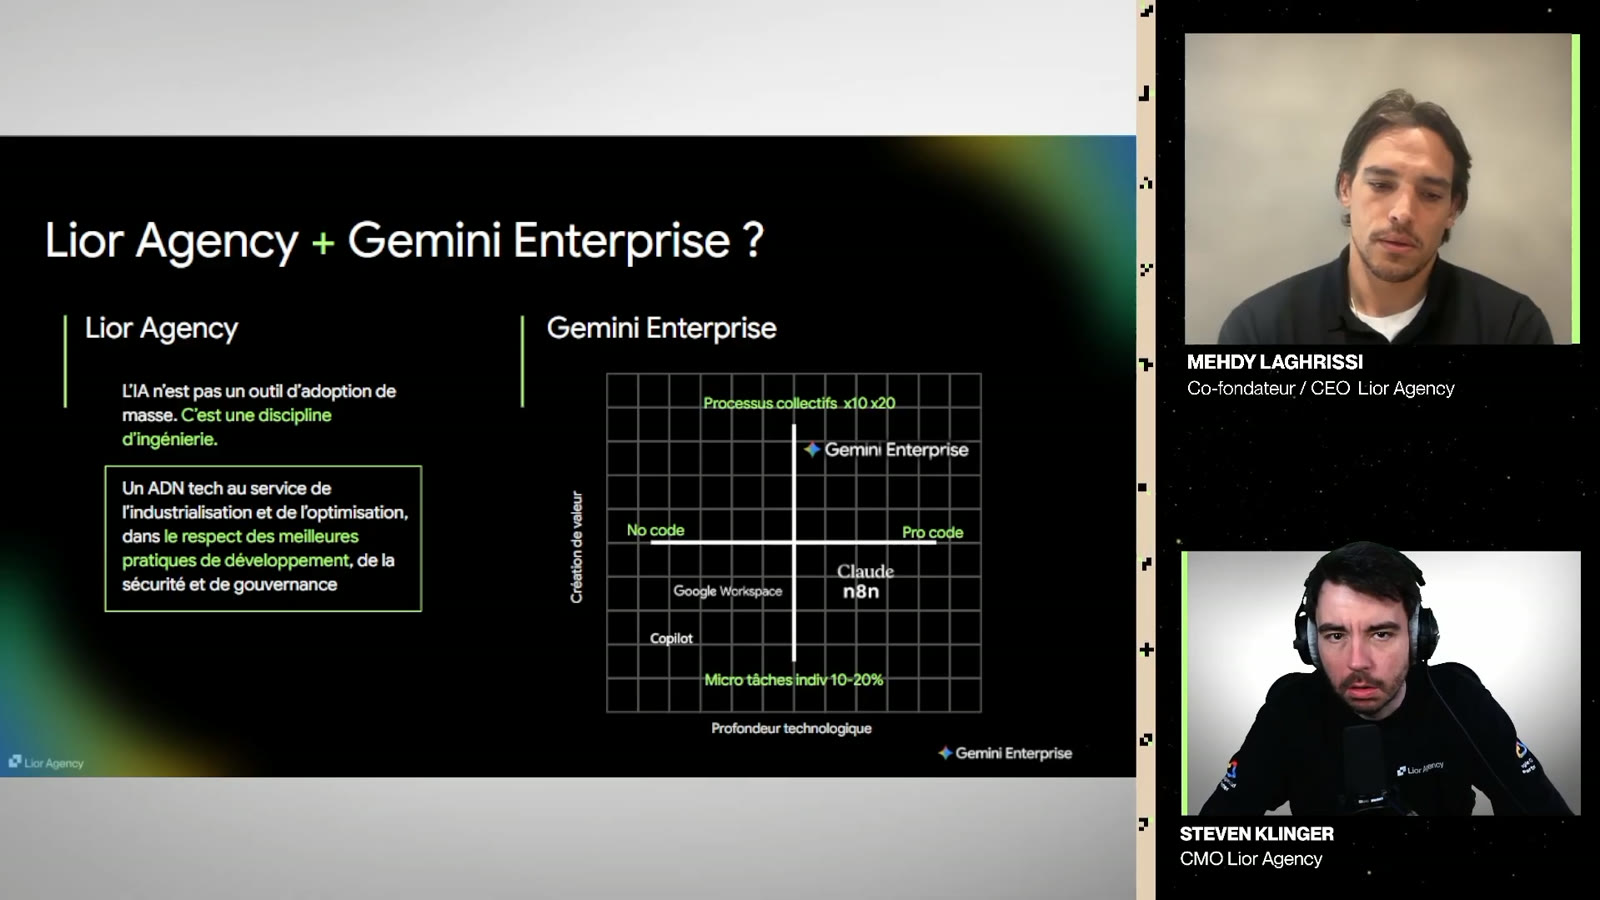Click the Lior Agency logo in slide corner
Viewport: 1600px width, 900px height.
46,762
